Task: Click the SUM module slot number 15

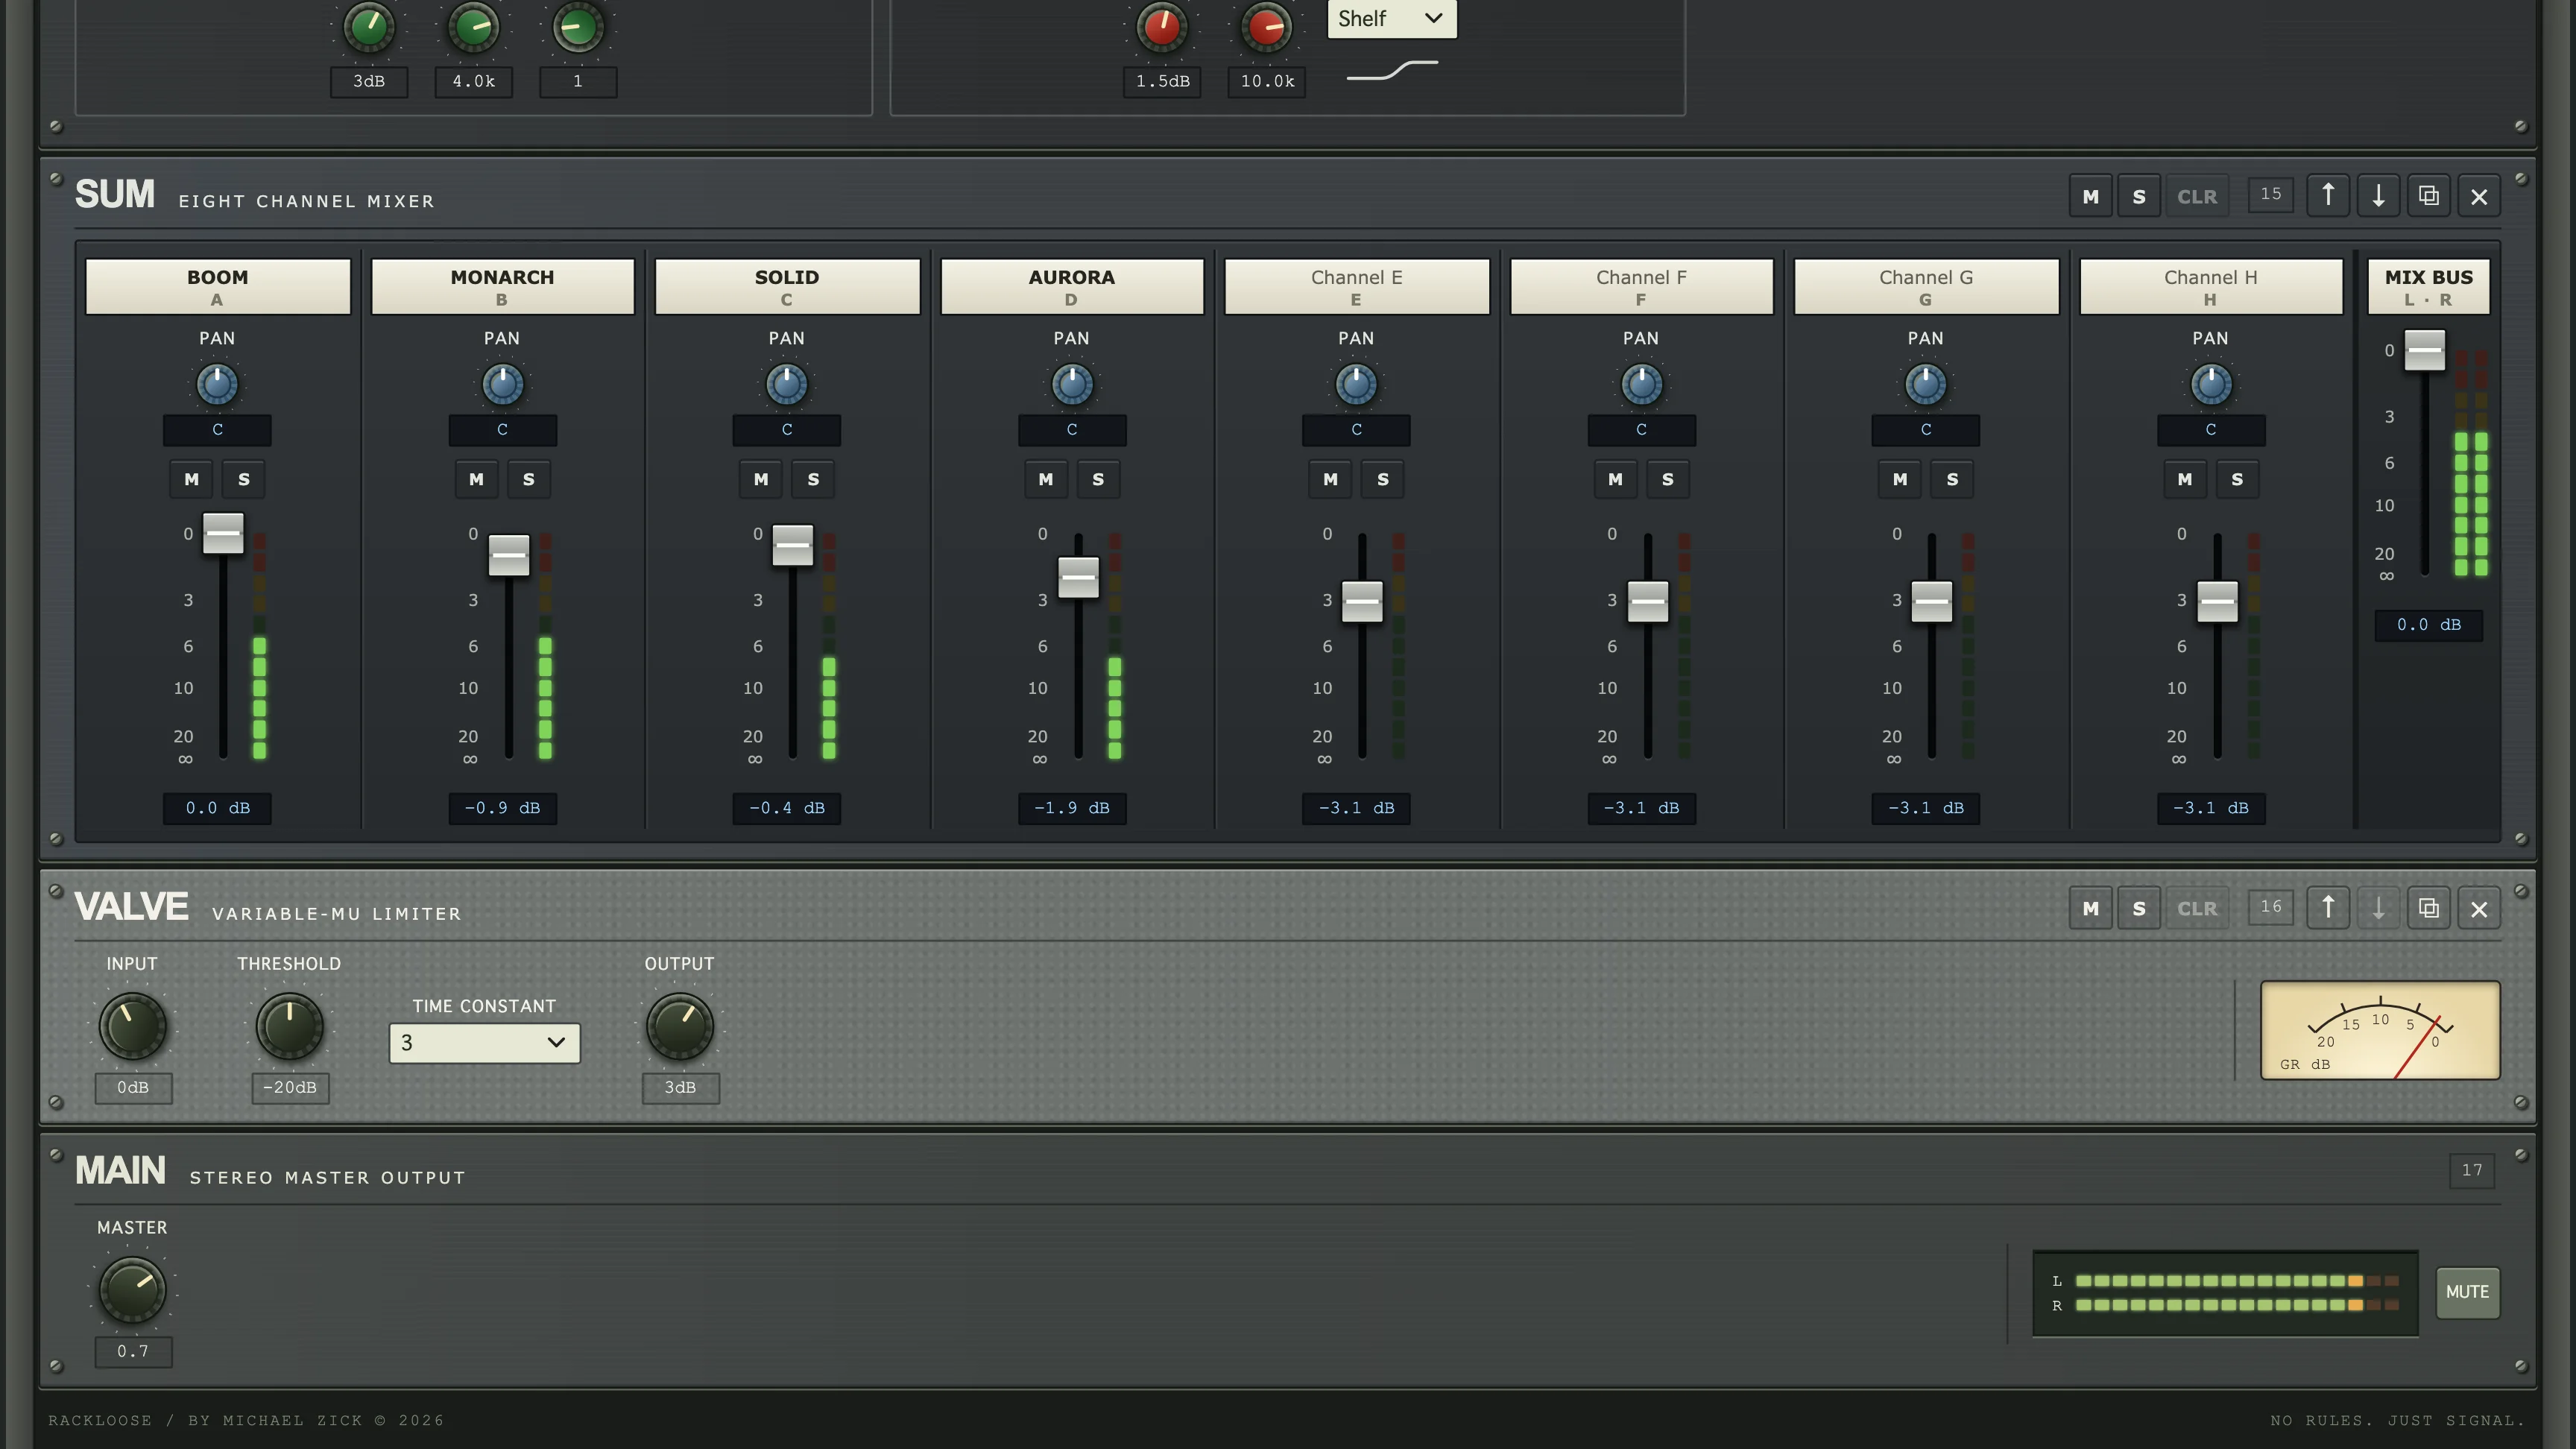Action: pos(2270,194)
